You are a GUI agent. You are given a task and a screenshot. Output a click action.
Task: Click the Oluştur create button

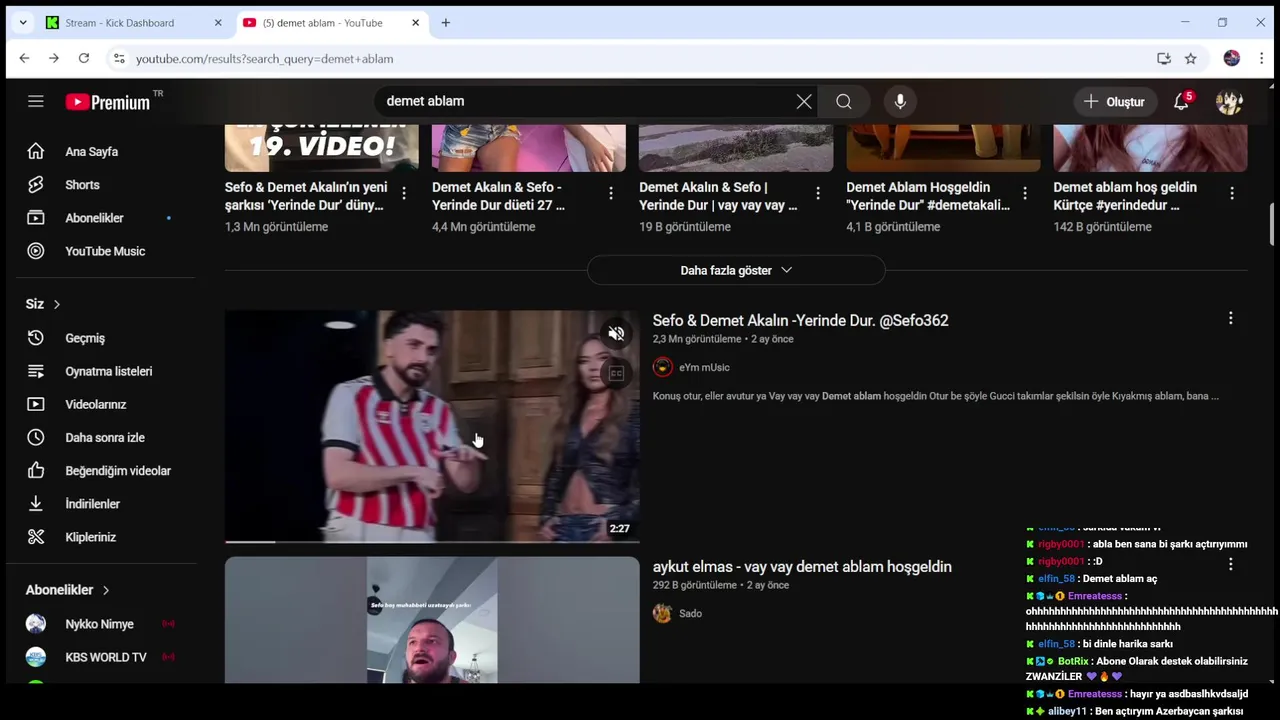(x=1115, y=101)
